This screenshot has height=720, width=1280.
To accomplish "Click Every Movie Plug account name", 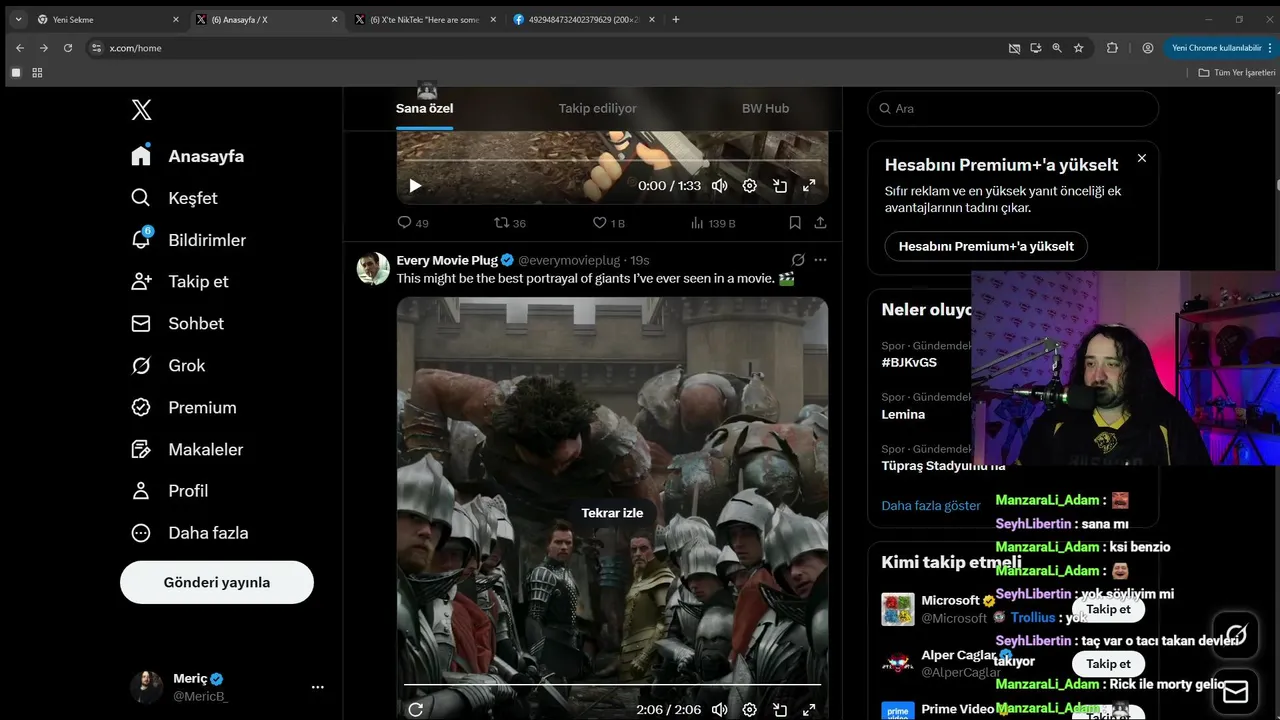I will (x=447, y=260).
